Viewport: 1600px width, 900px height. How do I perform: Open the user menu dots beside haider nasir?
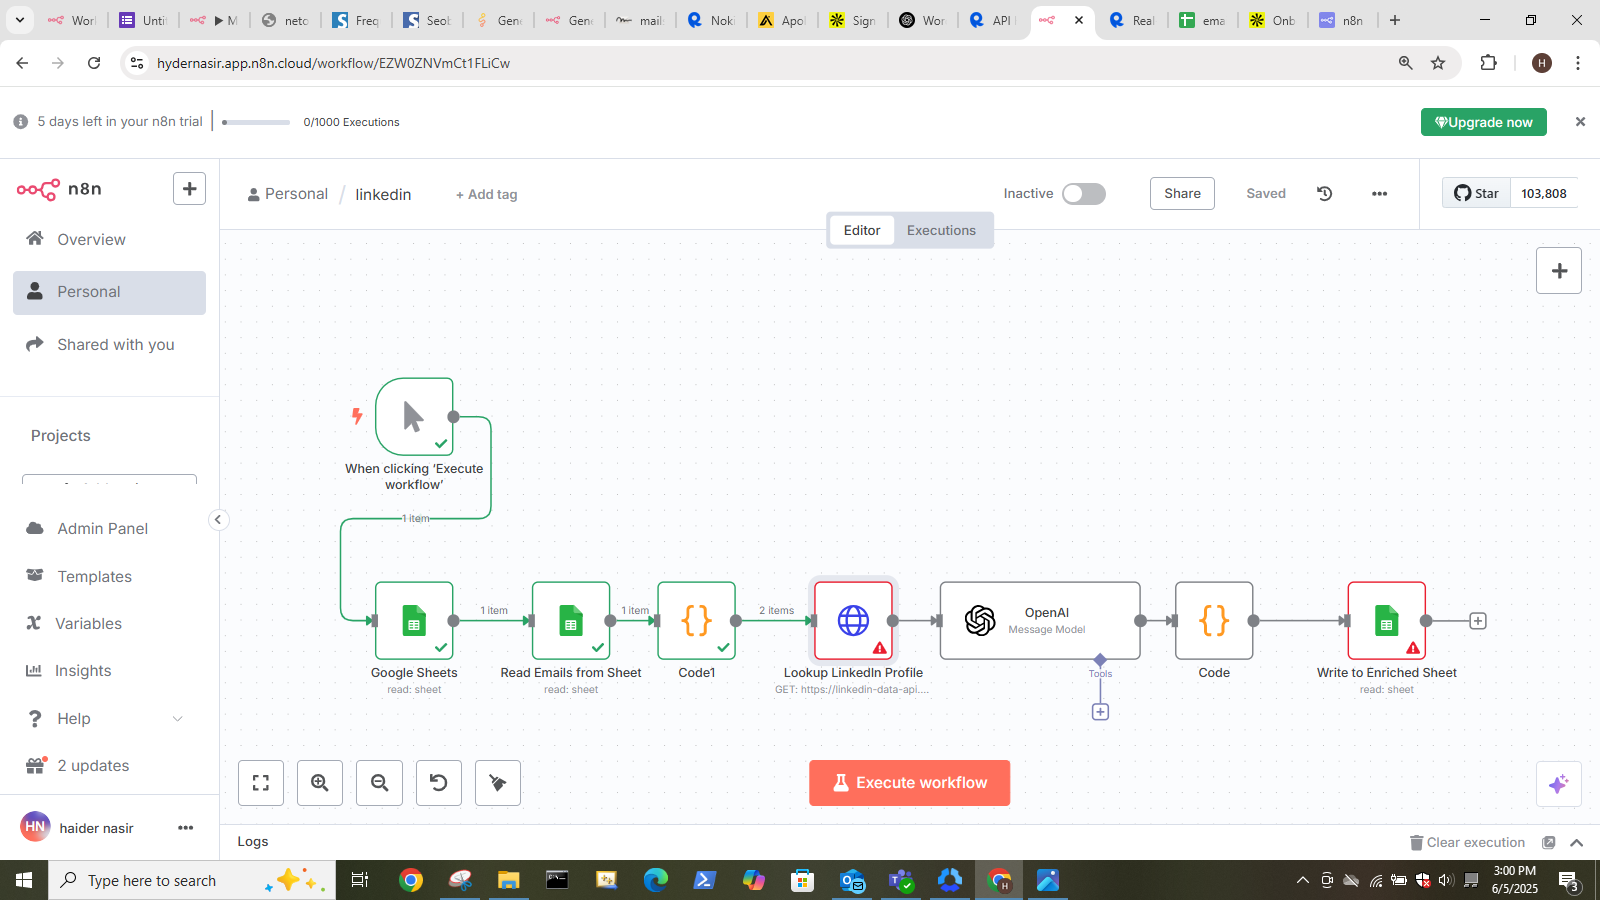(x=186, y=828)
